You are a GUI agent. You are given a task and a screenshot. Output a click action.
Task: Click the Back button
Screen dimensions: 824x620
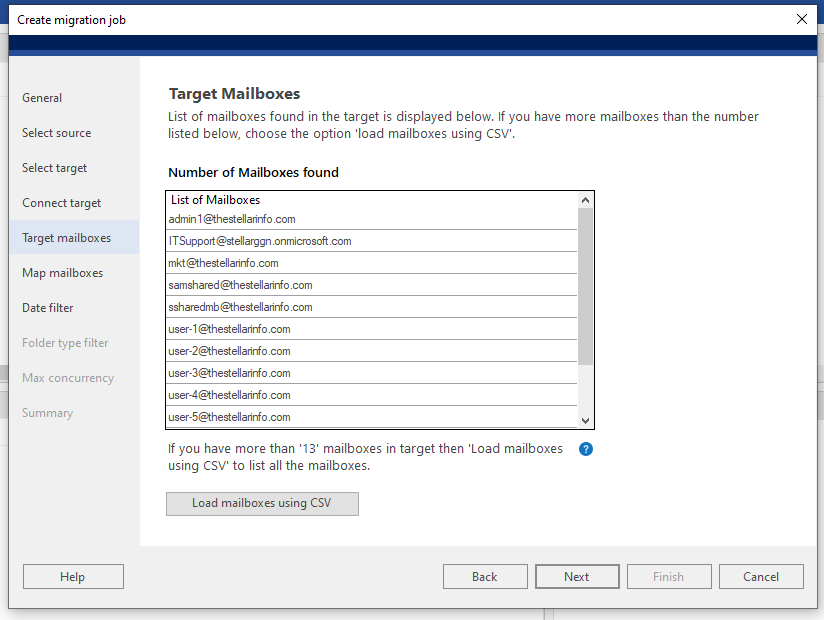[485, 576]
